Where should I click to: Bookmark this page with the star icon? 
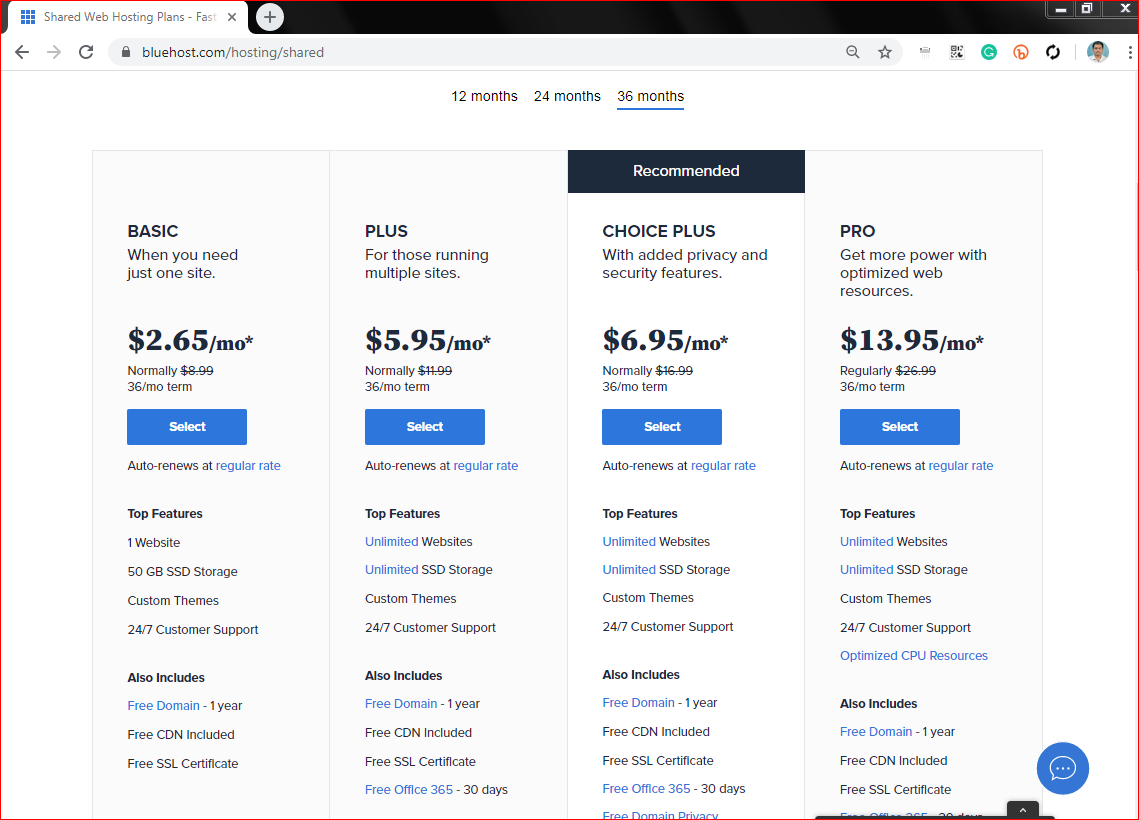pos(885,52)
